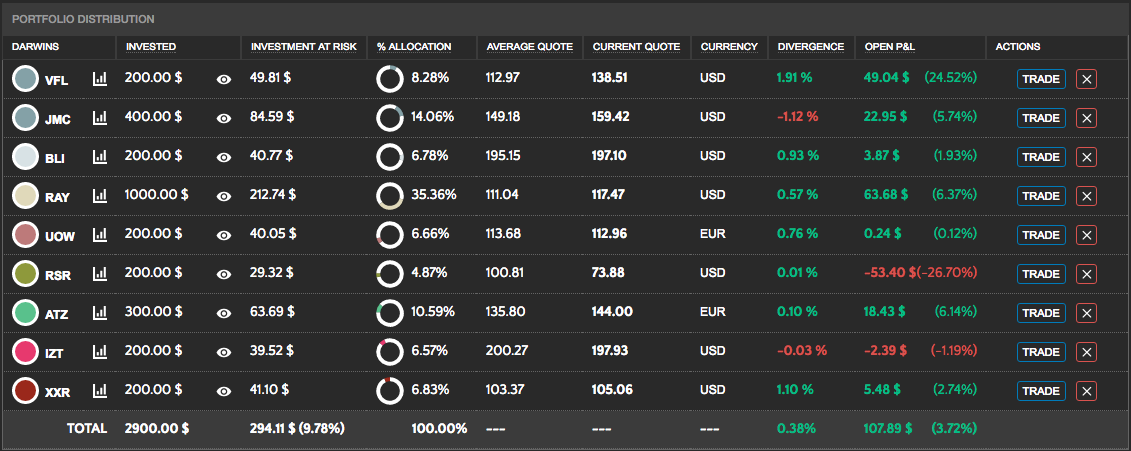The width and height of the screenshot is (1131, 451).
Task: Click the red X for JMC row
Action: tap(1087, 118)
